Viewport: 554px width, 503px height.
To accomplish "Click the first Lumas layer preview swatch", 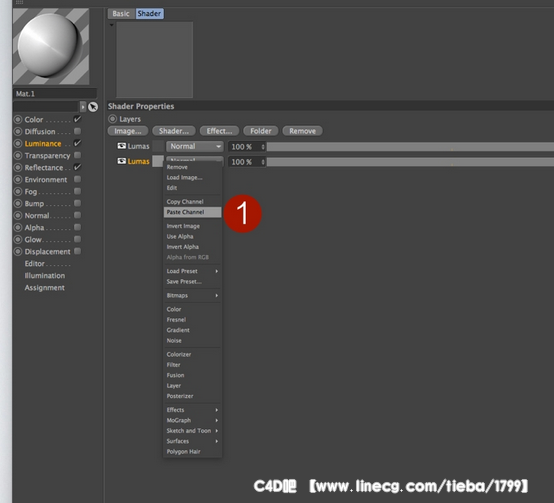I will (158, 146).
